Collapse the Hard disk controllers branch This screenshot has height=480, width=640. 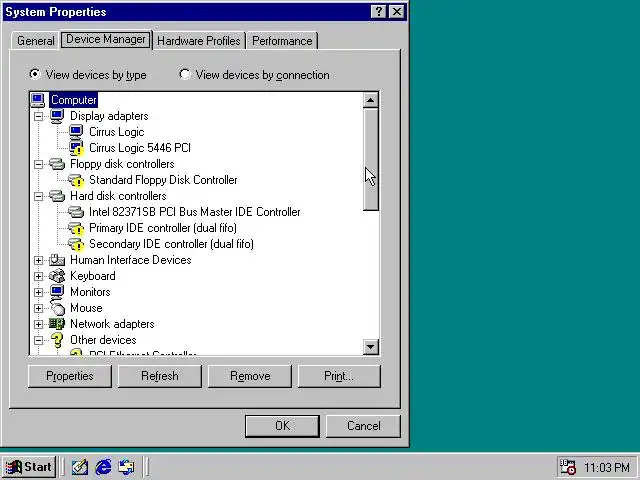pos(38,196)
